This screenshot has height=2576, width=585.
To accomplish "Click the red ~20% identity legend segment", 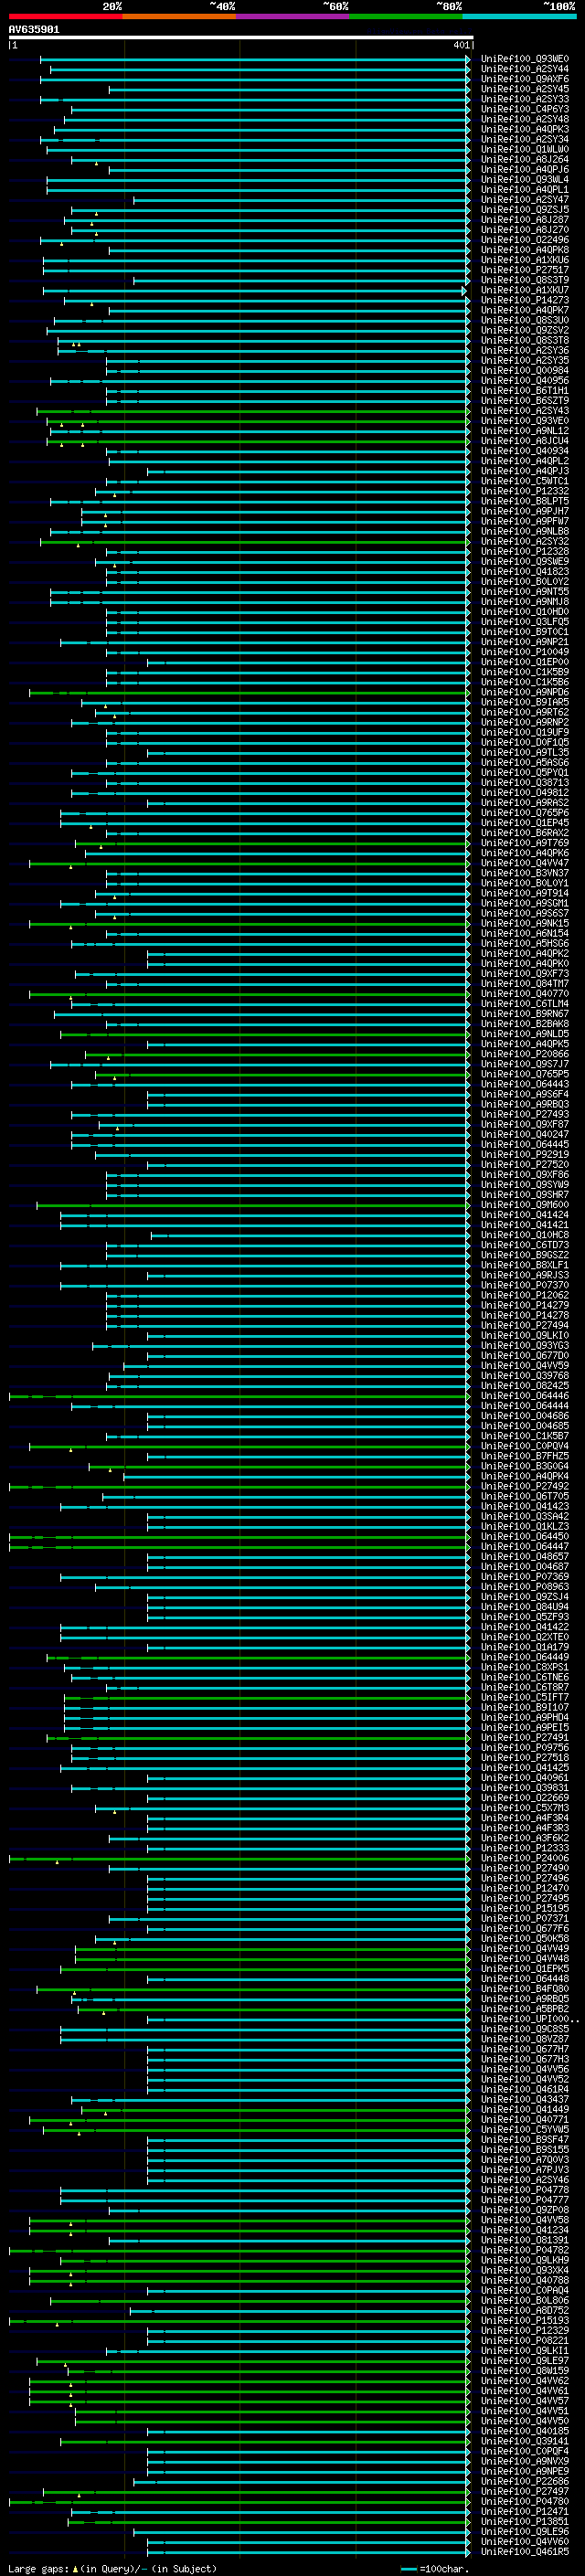I will (65, 16).
